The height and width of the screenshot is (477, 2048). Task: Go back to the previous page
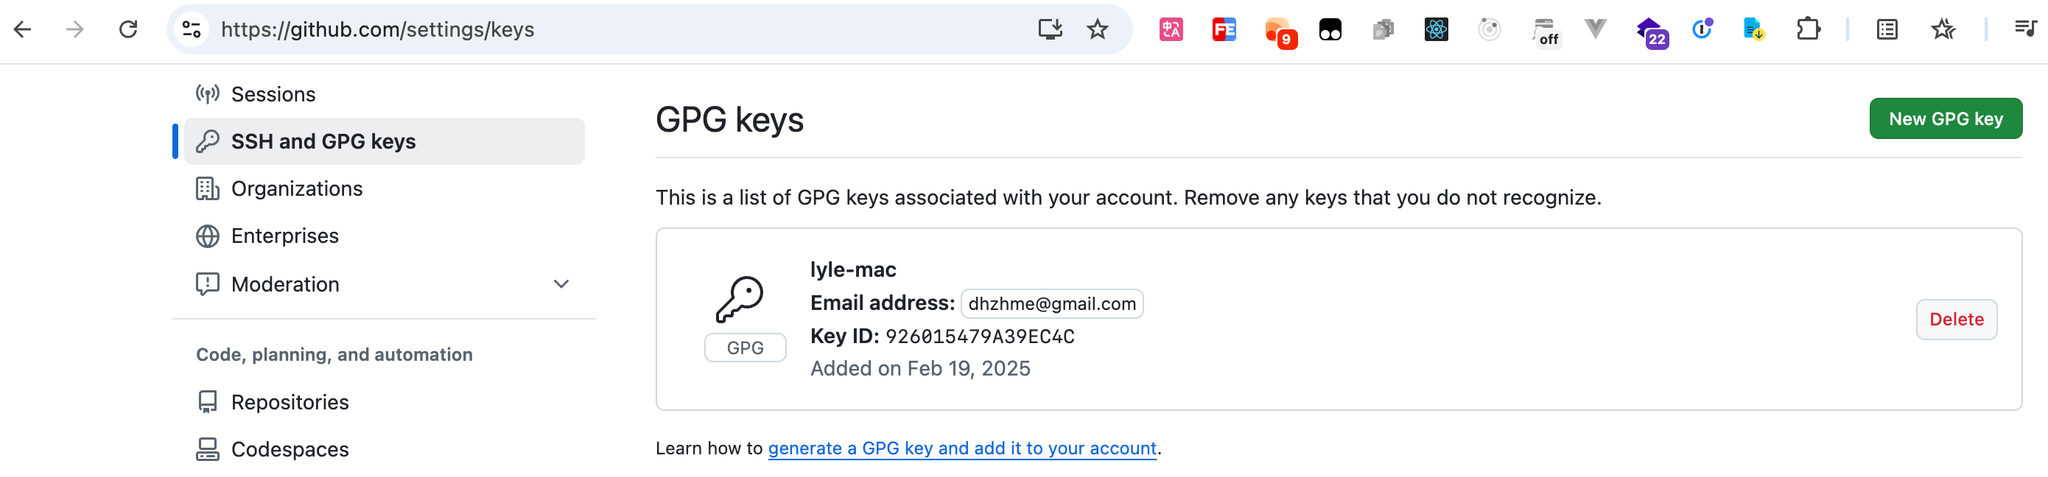tap(23, 30)
